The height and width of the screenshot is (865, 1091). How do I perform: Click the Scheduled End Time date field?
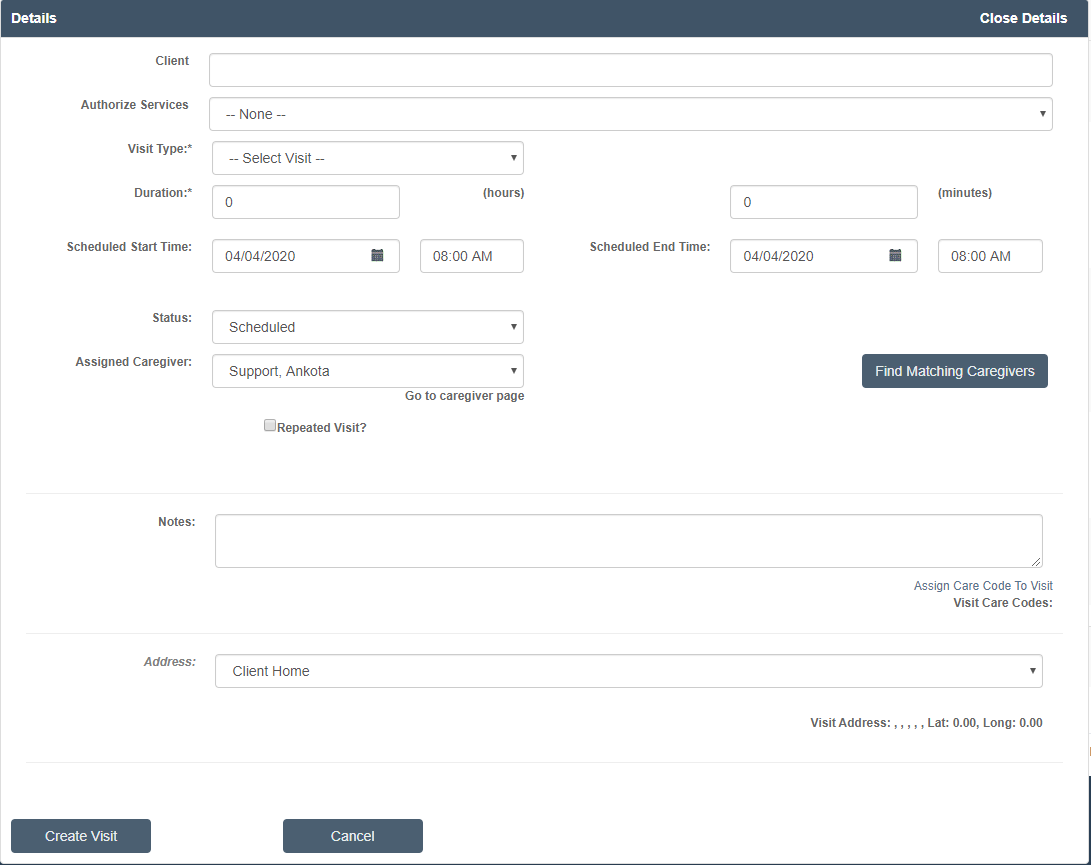coord(824,256)
